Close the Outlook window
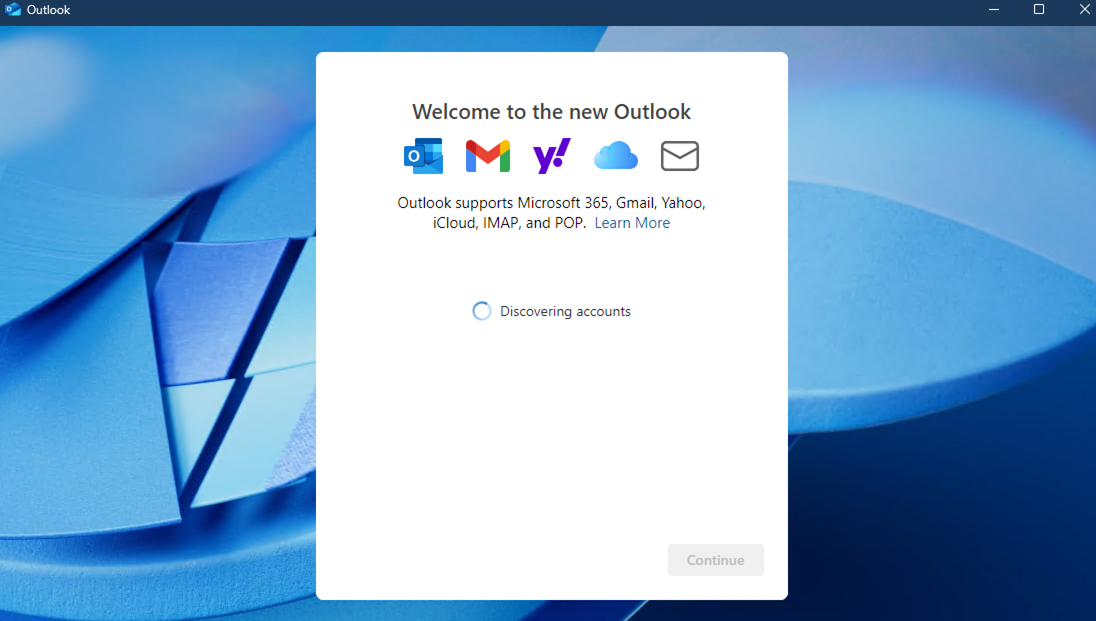The image size is (1096, 621). (x=1084, y=10)
